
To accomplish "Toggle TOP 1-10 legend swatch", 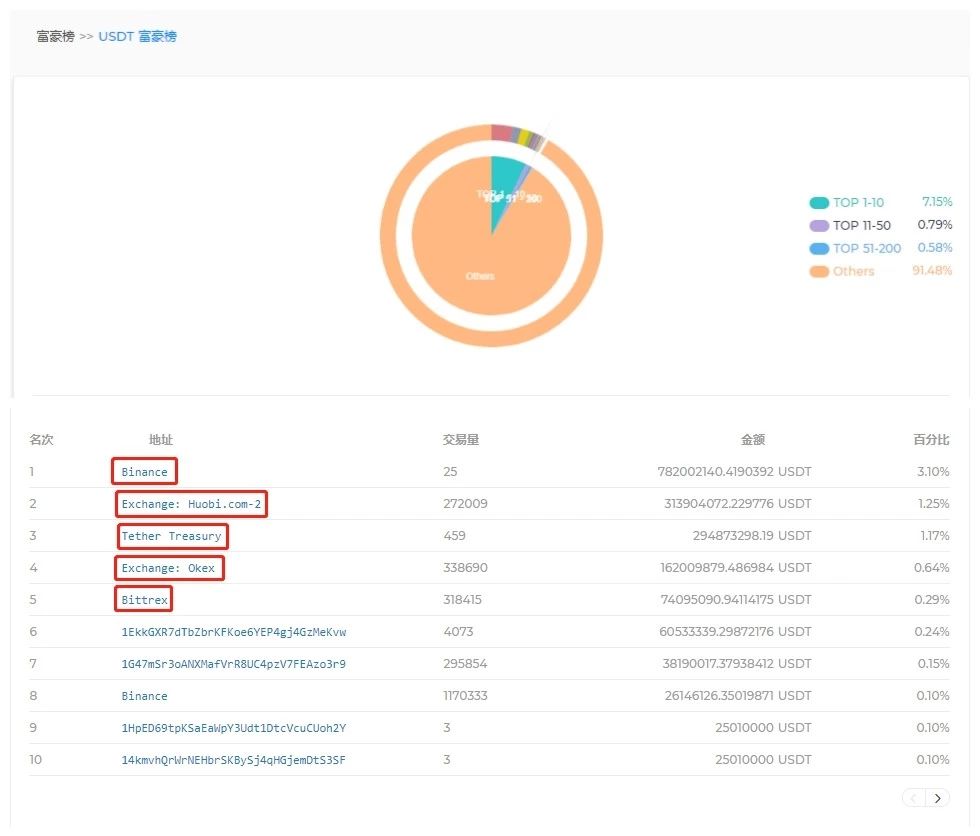I will 819,203.
